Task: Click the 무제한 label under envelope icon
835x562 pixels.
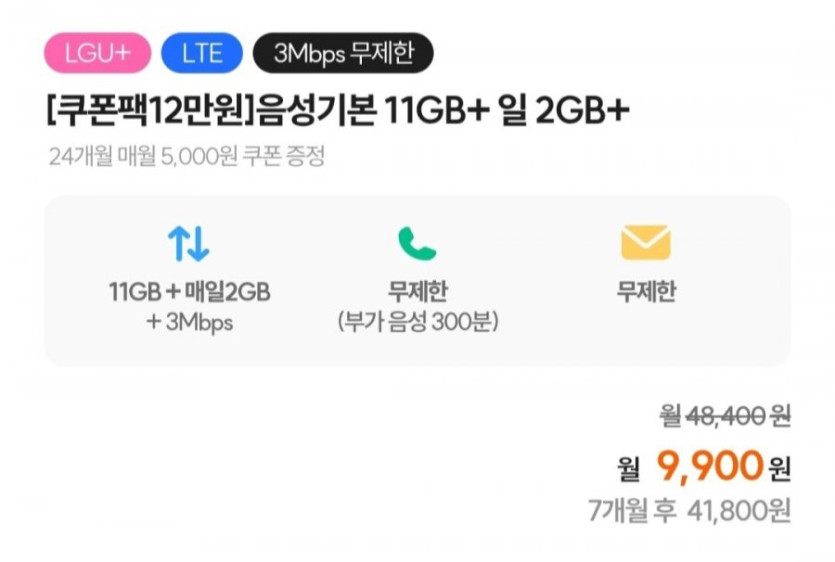Action: click(x=646, y=291)
